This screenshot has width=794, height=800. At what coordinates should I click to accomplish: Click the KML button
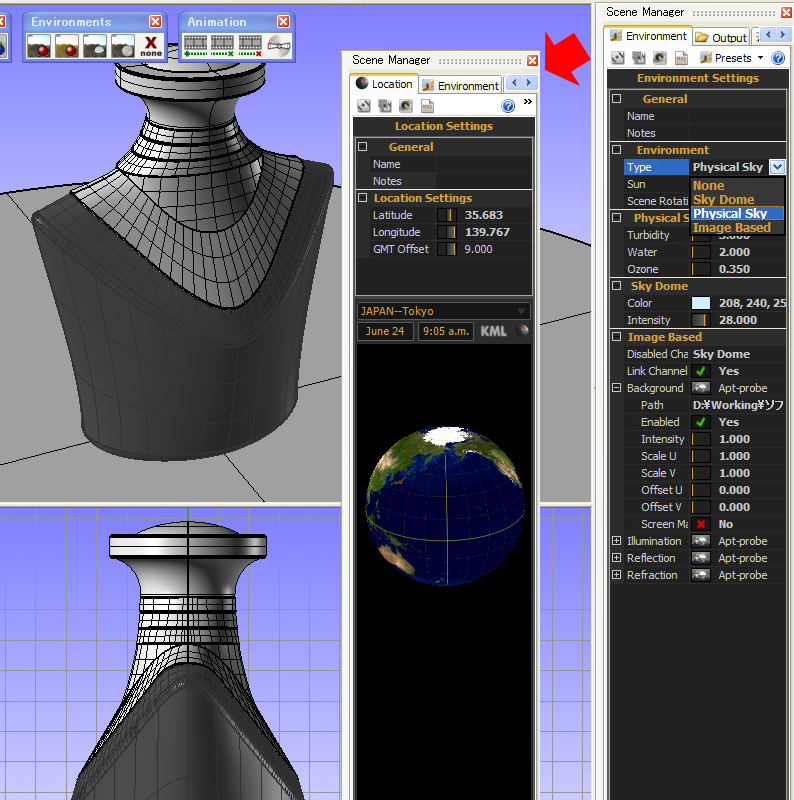(493, 331)
